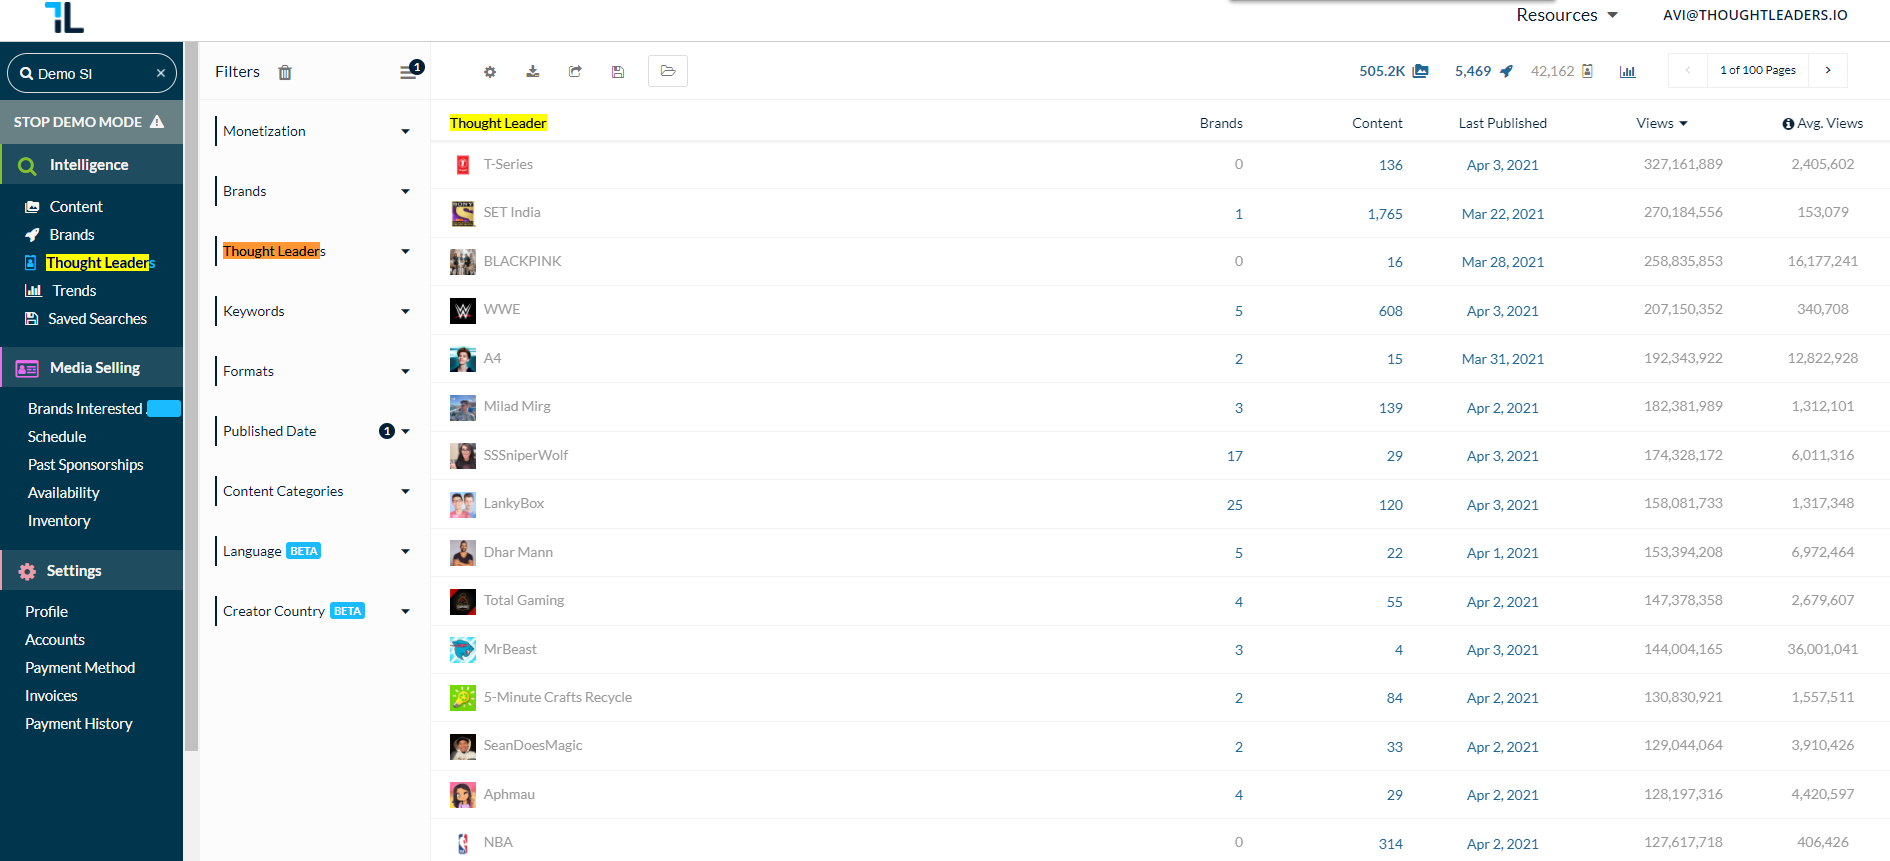The height and width of the screenshot is (861, 1890).
Task: Click the MrBeast channel avatar
Action: click(463, 650)
